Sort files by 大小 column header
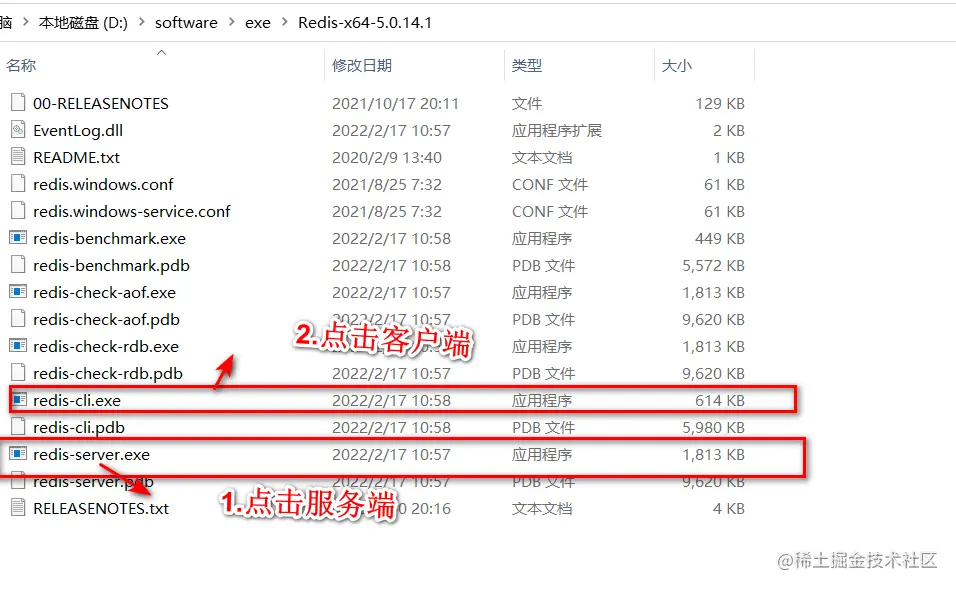This screenshot has width=956, height=589. click(x=677, y=65)
